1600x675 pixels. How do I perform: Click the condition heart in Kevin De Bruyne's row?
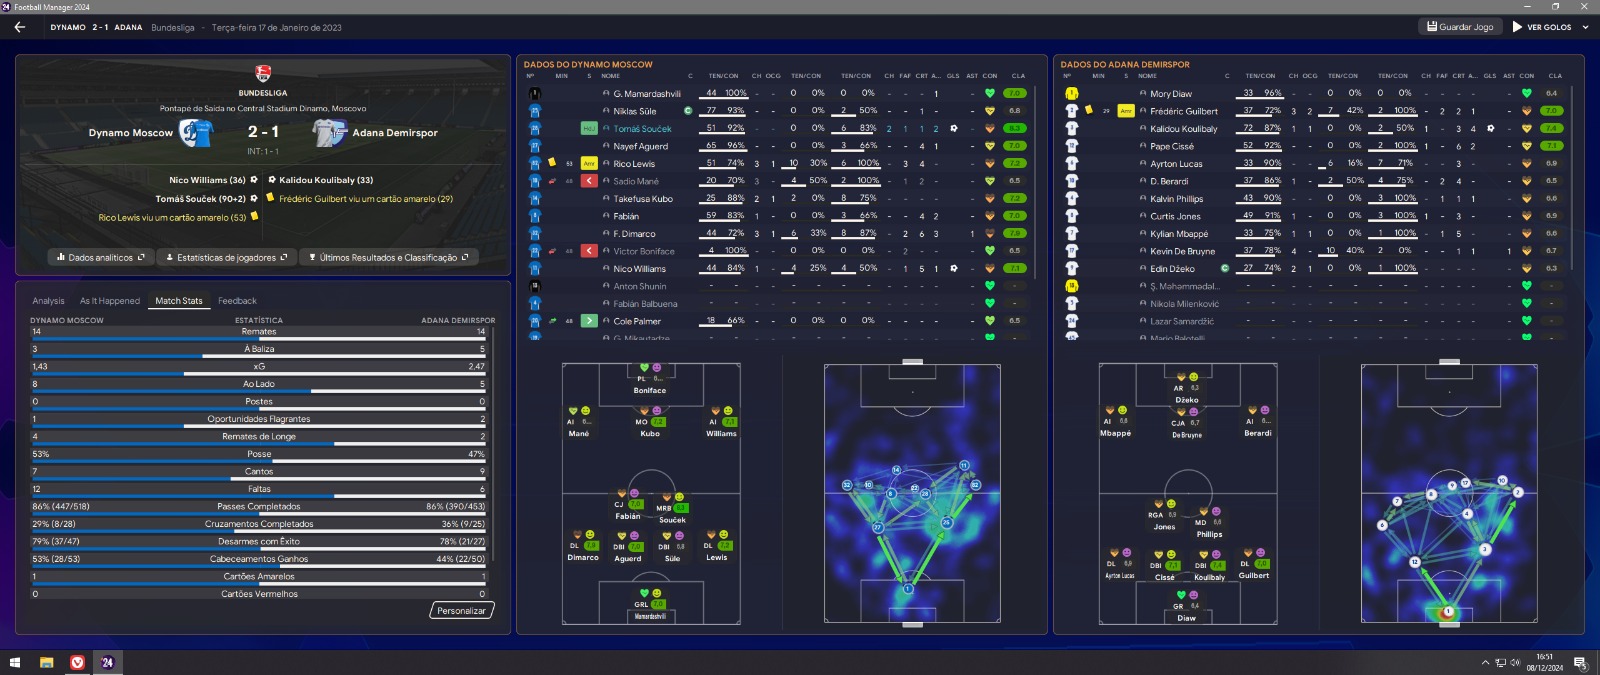click(1527, 251)
